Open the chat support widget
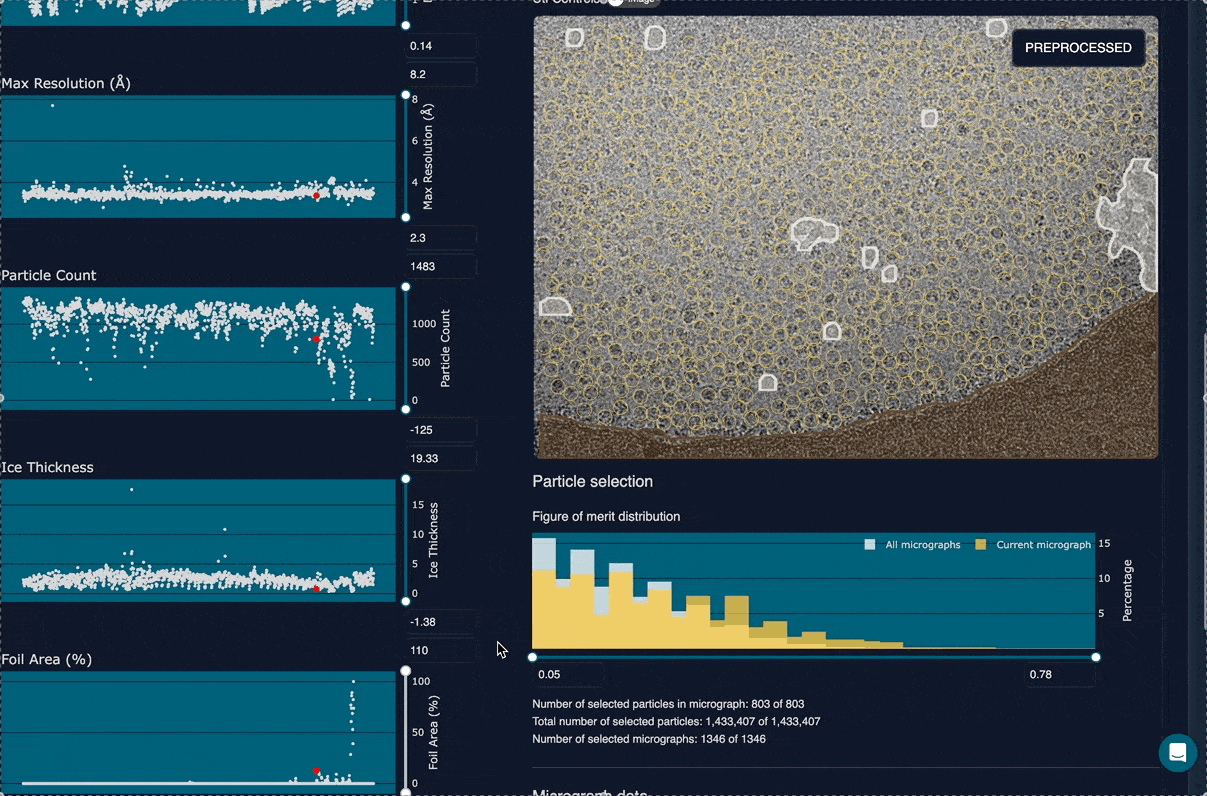The height and width of the screenshot is (796, 1207). [1177, 753]
